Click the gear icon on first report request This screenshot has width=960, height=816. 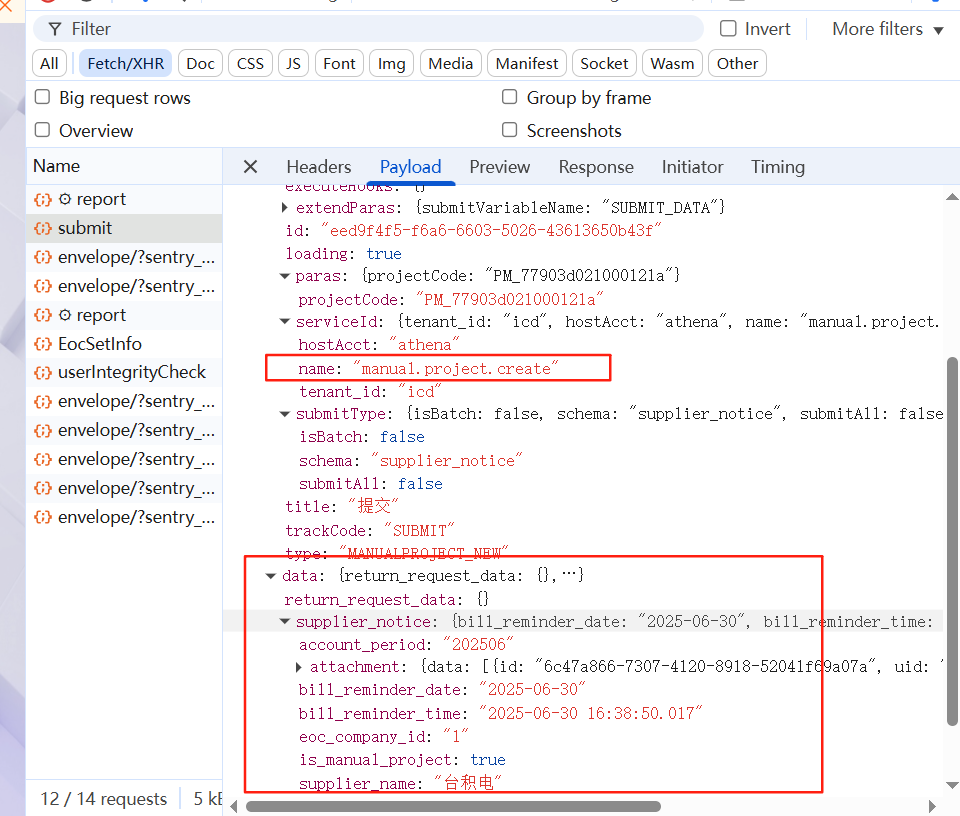65,199
